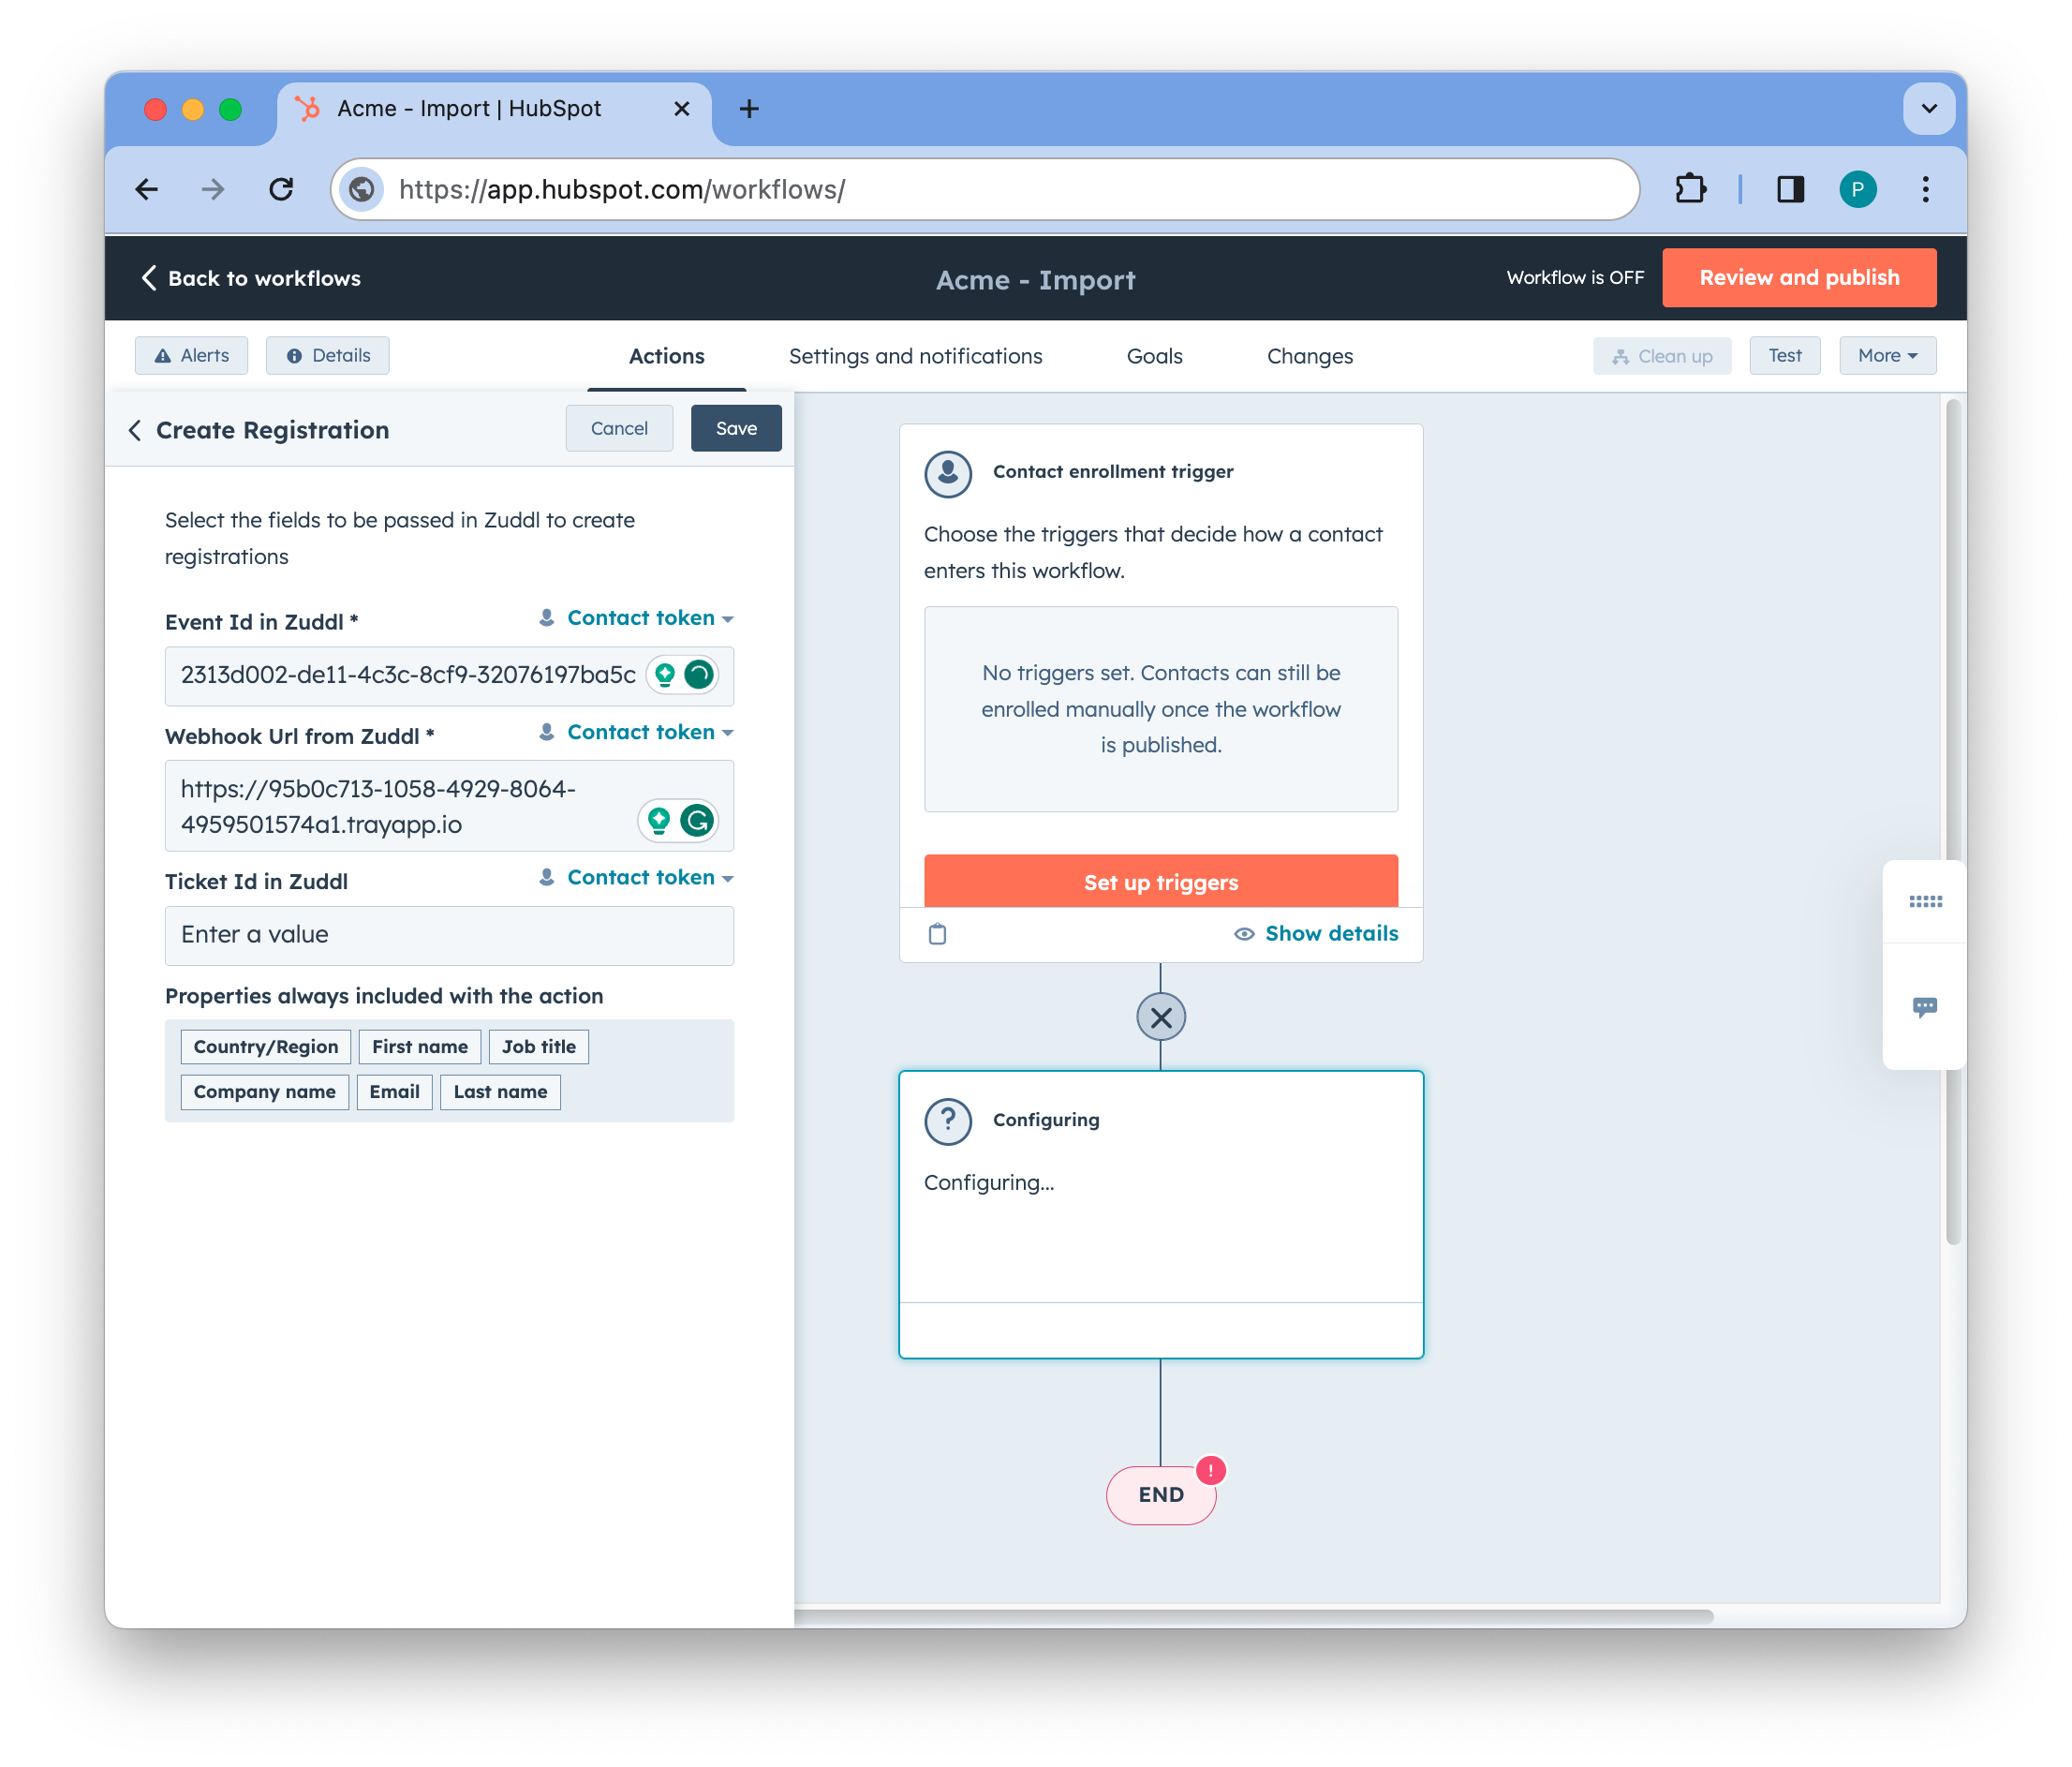
Task: Click the Webhook Url from Zuddl field
Action: pyautogui.click(x=449, y=806)
